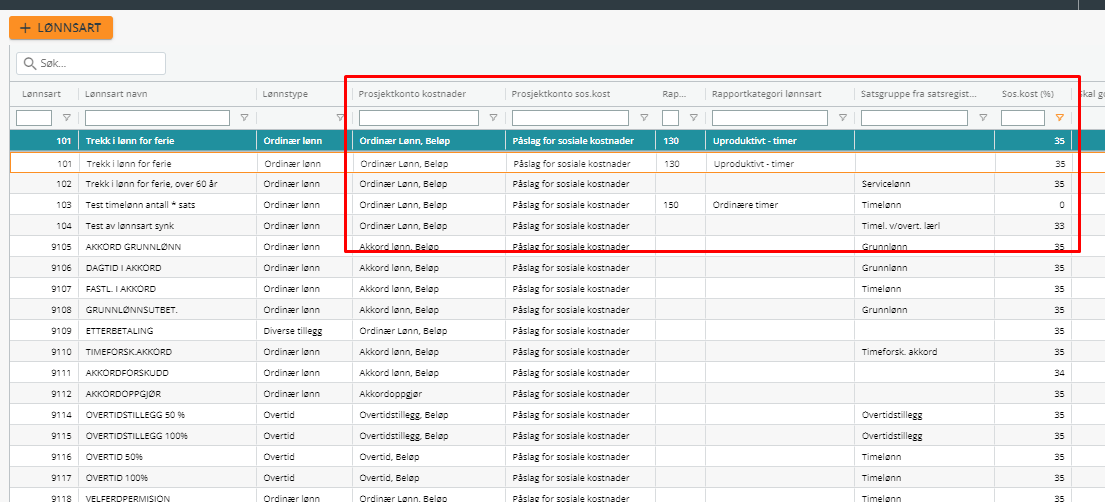Click the Lønnsart navn filter input

tap(157, 118)
